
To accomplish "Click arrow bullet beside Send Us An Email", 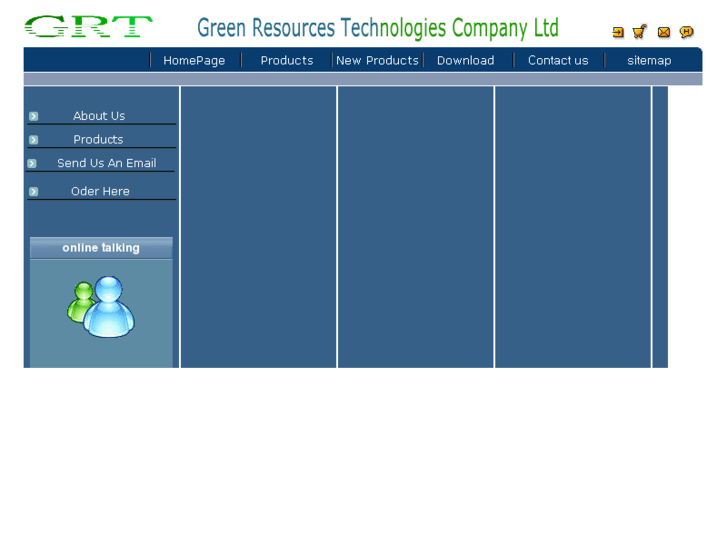I will (x=32, y=163).
